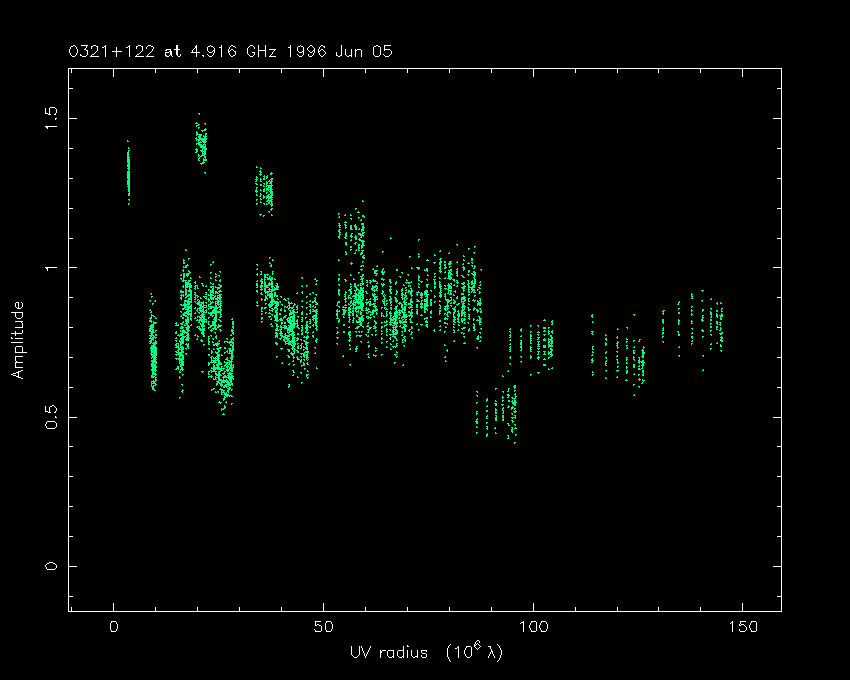The image size is (850, 680).
Task: Click the 'Amplitude' y-axis label
Action: 18,342
